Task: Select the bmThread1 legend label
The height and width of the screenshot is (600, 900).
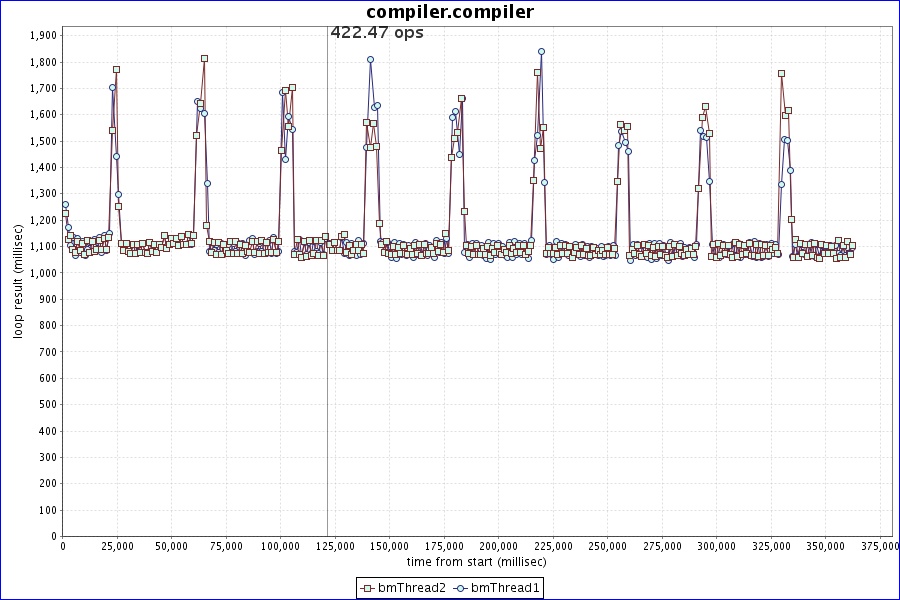Action: point(505,588)
